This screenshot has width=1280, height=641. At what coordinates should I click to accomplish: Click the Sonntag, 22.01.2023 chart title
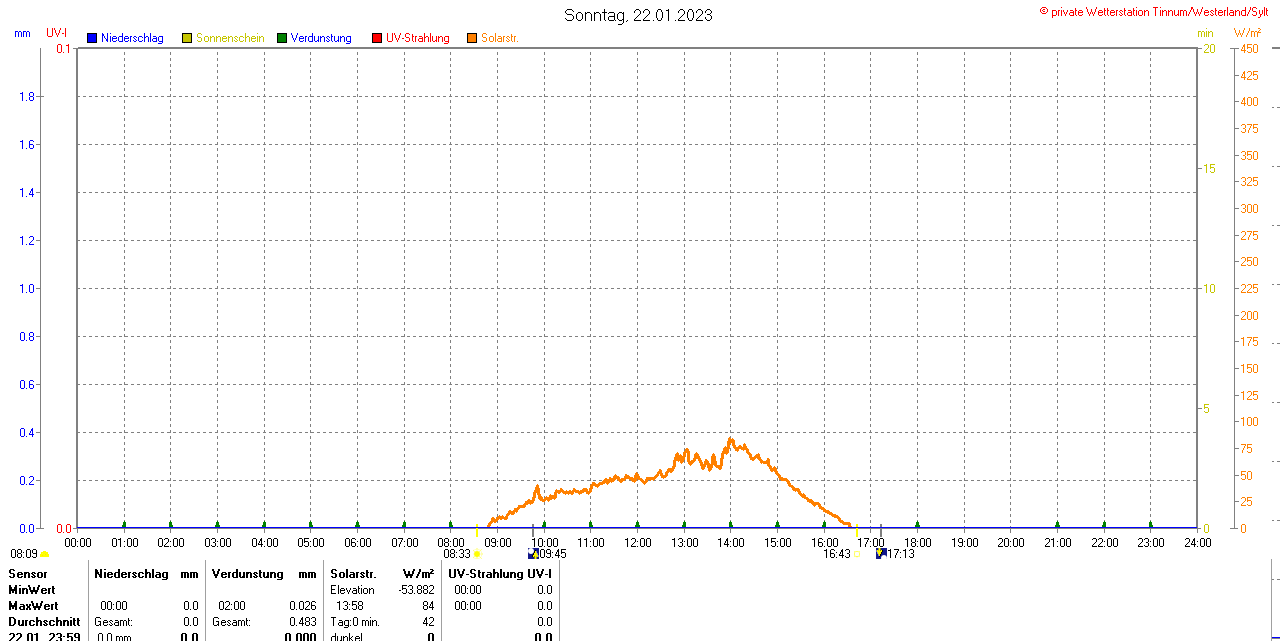tap(638, 15)
